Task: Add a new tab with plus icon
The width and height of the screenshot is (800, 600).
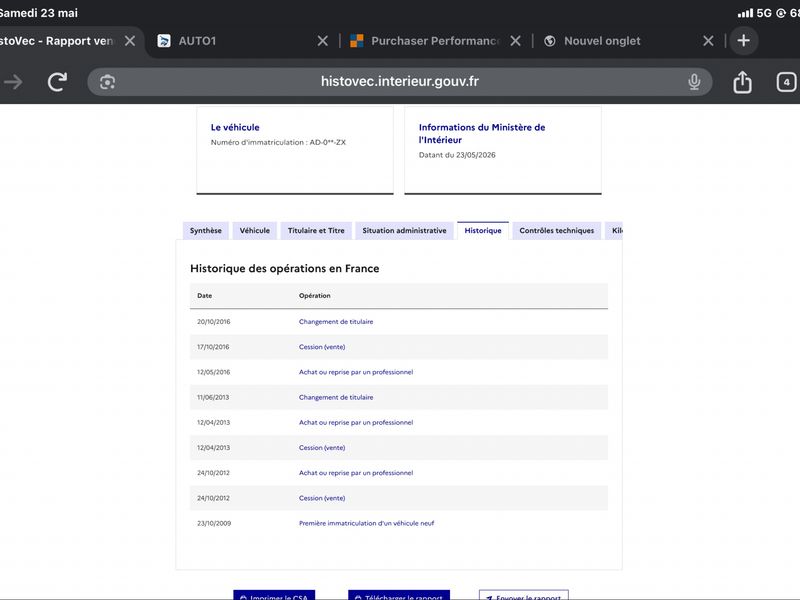Action: coord(743,40)
